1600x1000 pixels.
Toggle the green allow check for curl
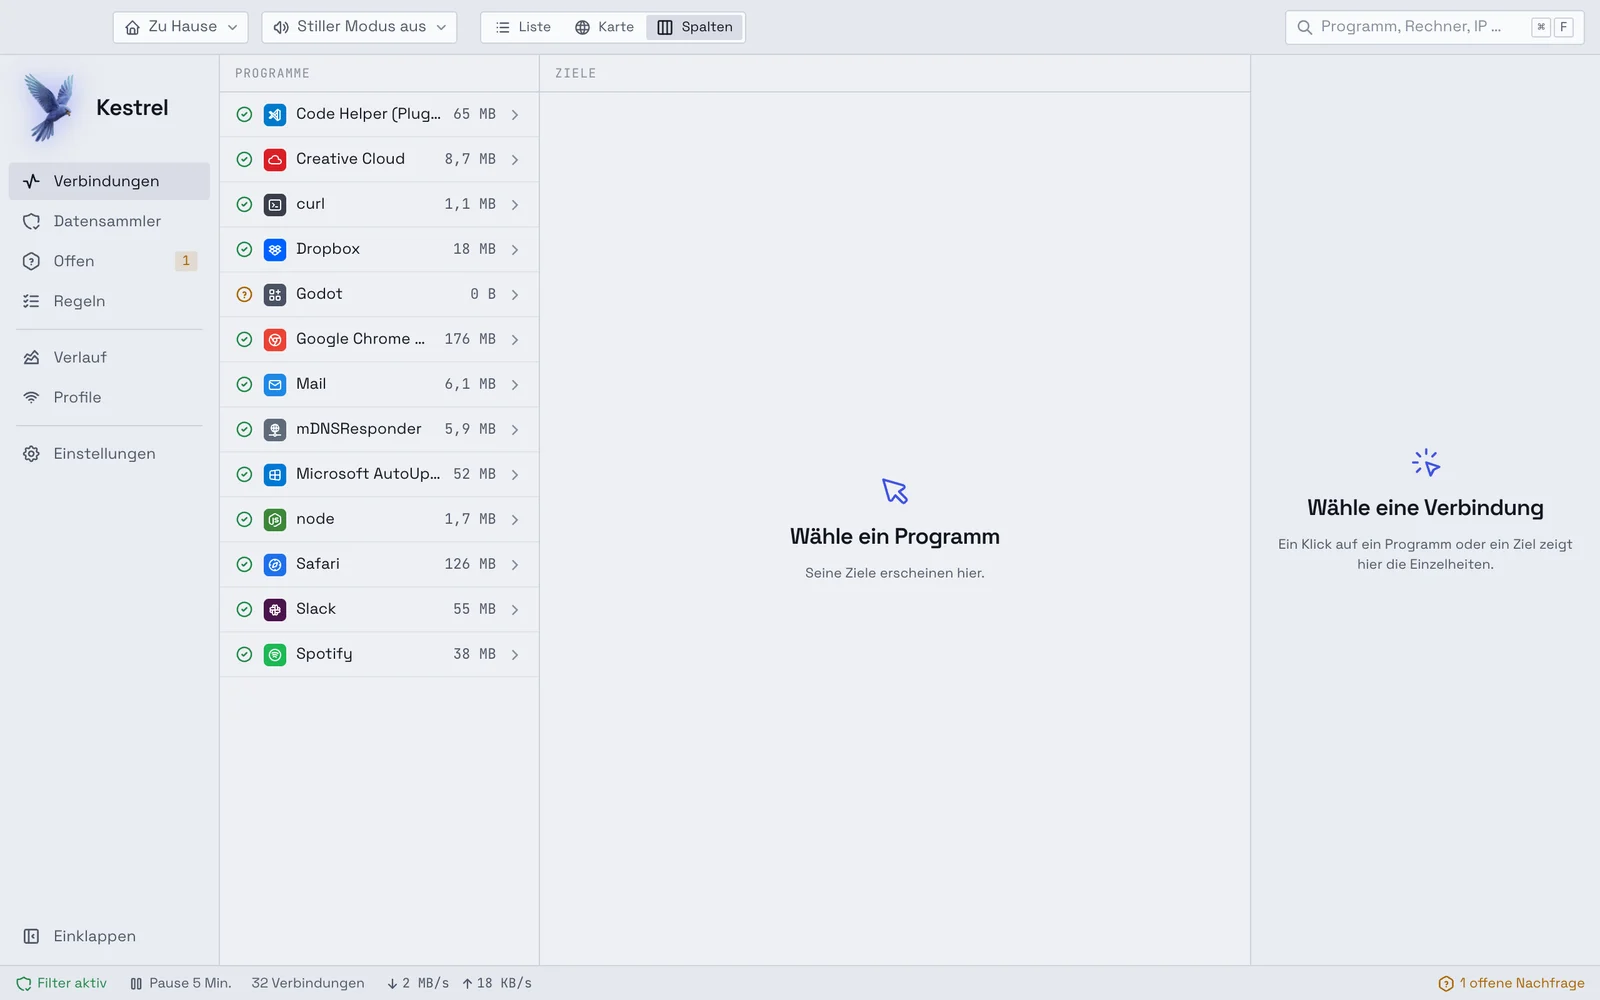[244, 204]
